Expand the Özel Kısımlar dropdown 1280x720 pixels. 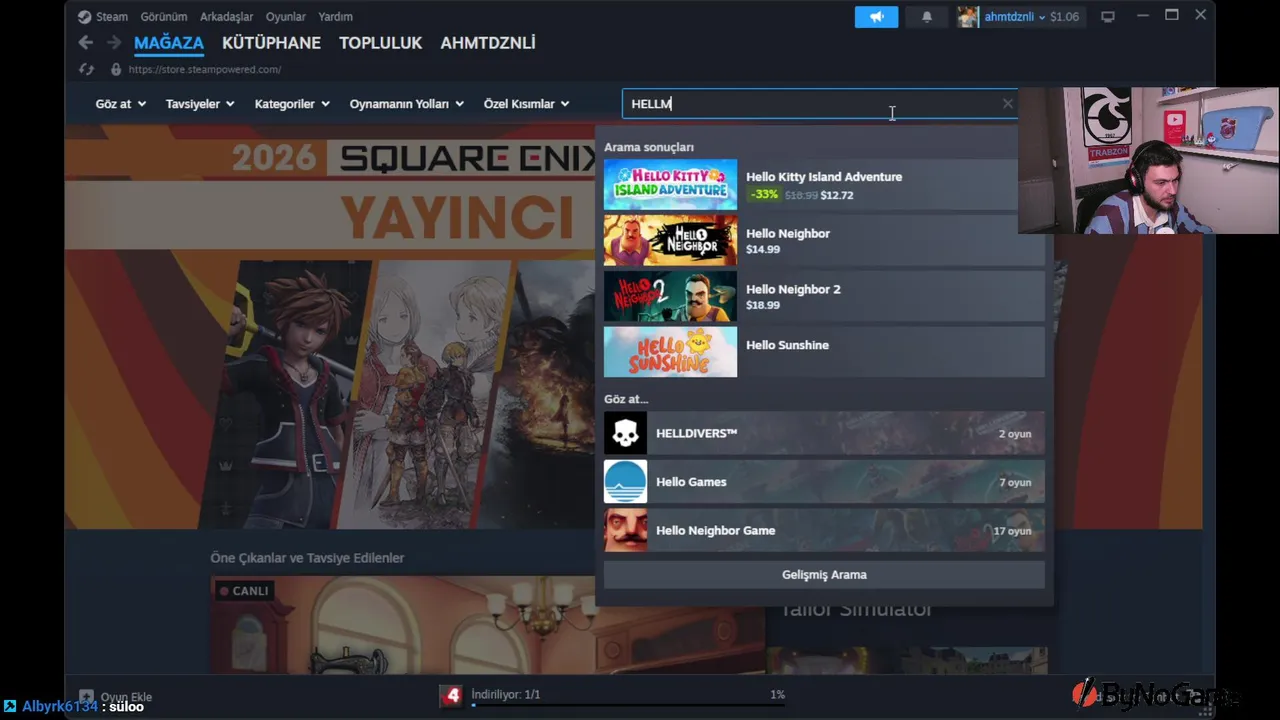[526, 104]
